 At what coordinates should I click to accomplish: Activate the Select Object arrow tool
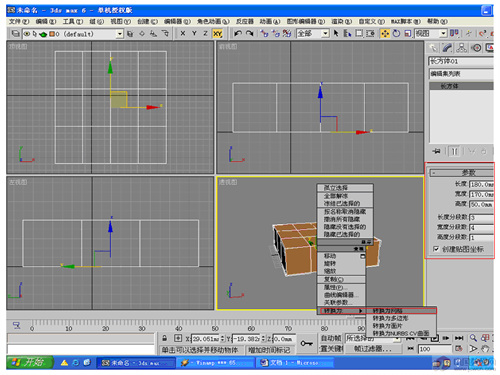[x=336, y=33]
